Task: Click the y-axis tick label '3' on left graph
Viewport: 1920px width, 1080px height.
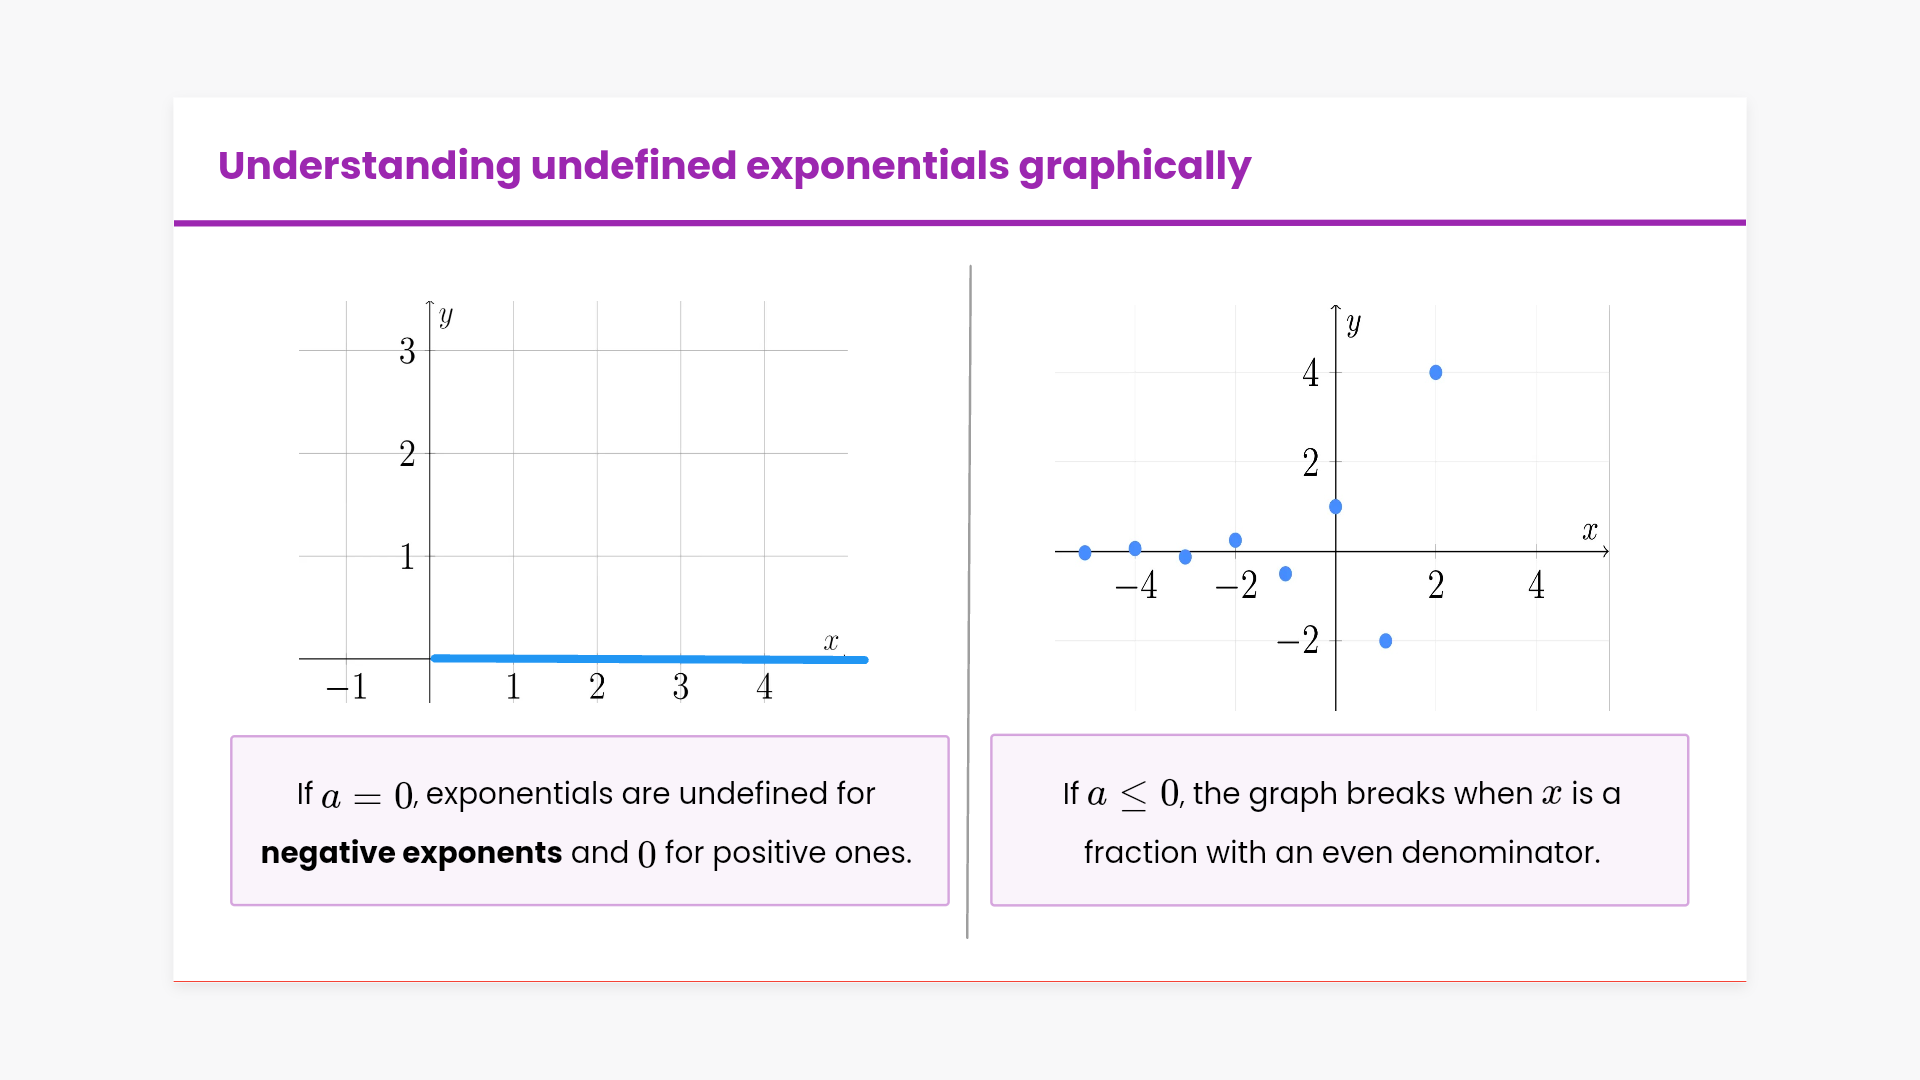Action: tap(407, 351)
